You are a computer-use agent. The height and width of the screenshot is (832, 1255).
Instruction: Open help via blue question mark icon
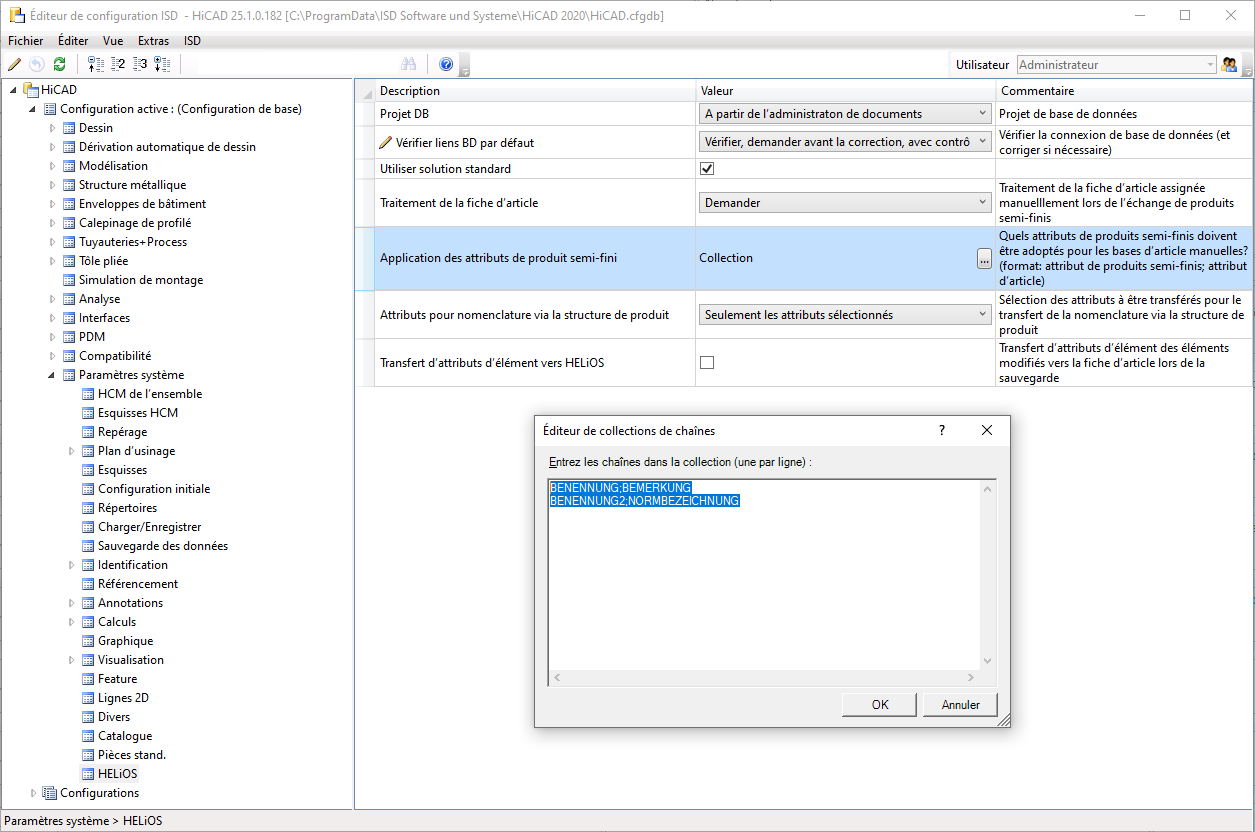[446, 64]
